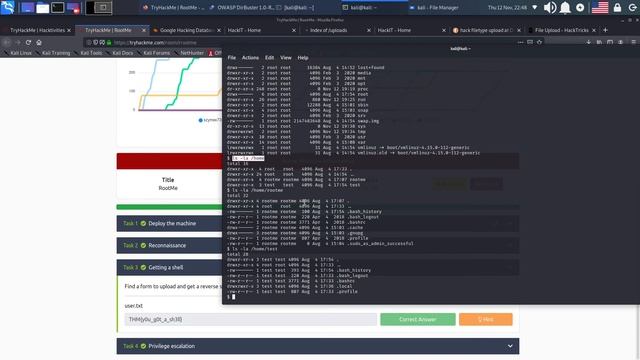Click the screen recorder panel launcher
Screen dimensions: 640x360
tap(73, 7)
